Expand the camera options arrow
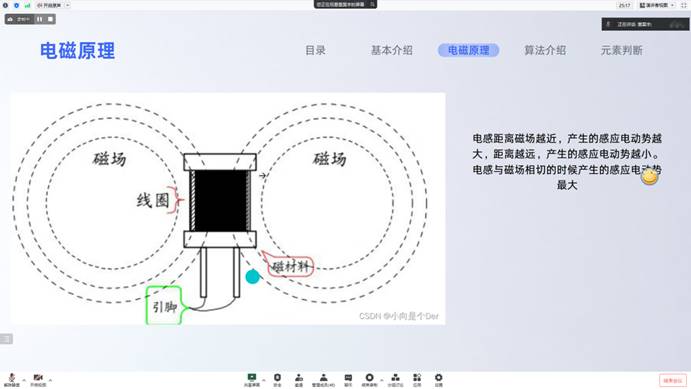 pyautogui.click(x=50, y=379)
